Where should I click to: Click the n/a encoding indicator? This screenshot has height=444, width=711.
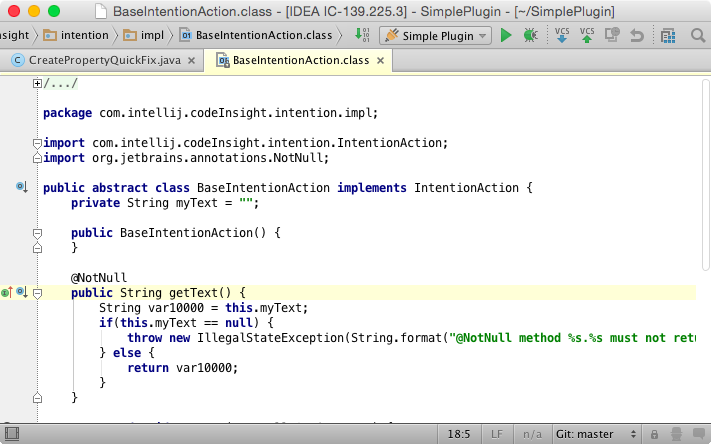pos(532,434)
